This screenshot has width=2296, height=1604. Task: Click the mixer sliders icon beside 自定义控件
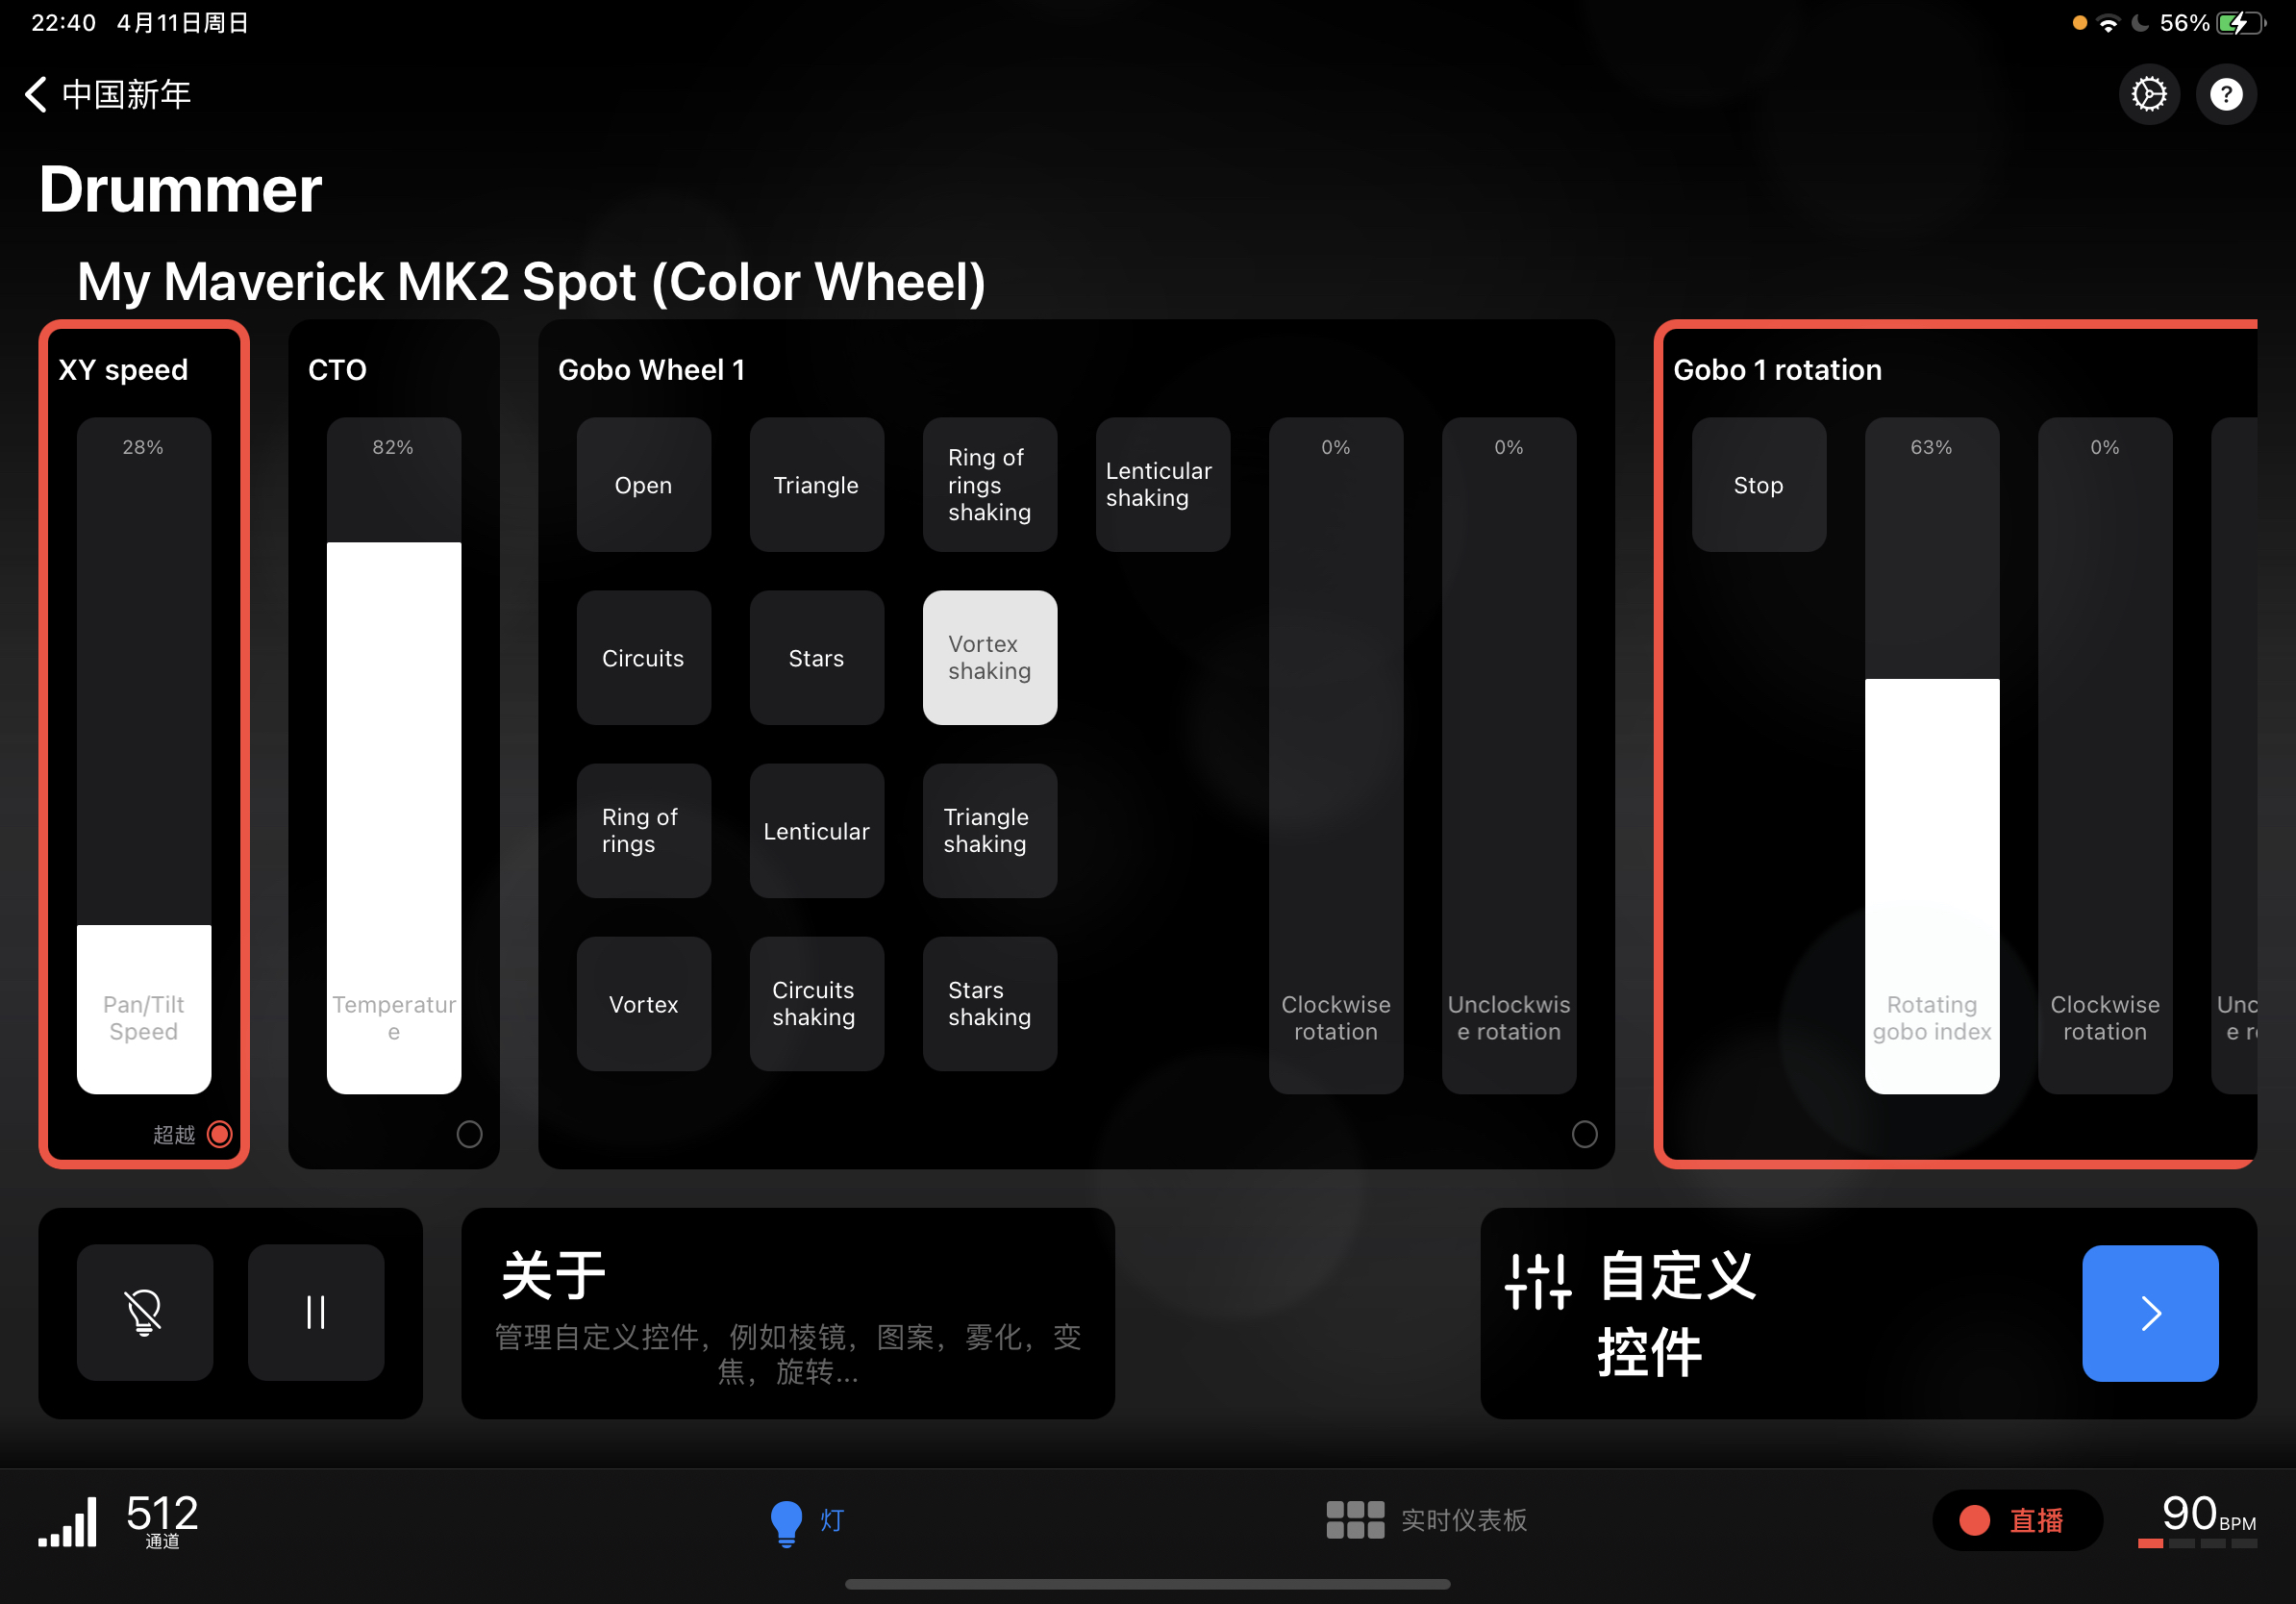pyautogui.click(x=1538, y=1282)
